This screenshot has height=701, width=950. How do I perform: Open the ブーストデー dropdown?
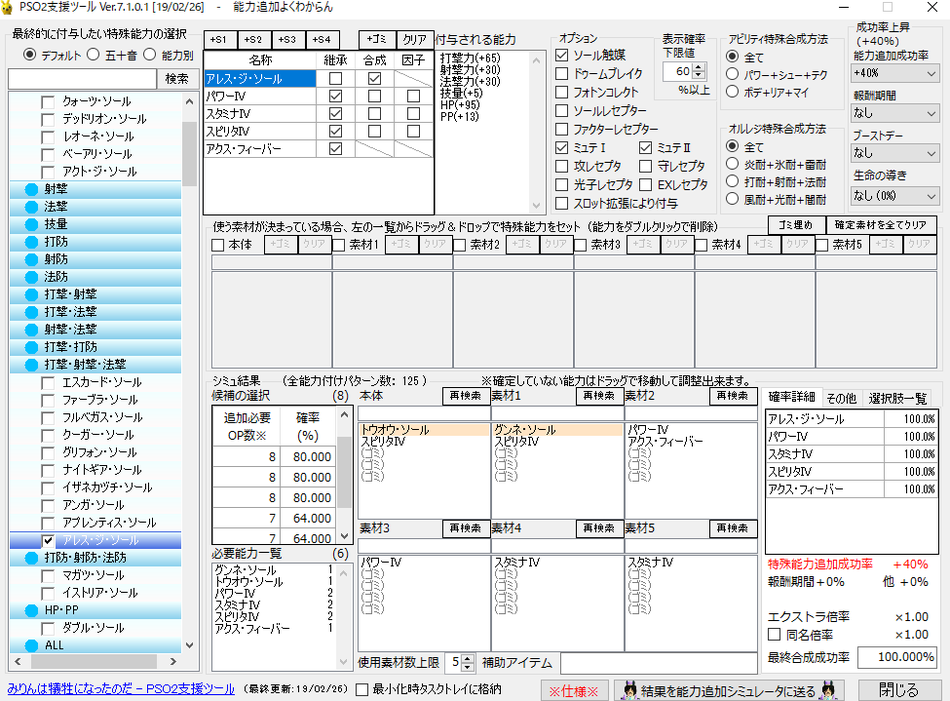click(x=895, y=154)
